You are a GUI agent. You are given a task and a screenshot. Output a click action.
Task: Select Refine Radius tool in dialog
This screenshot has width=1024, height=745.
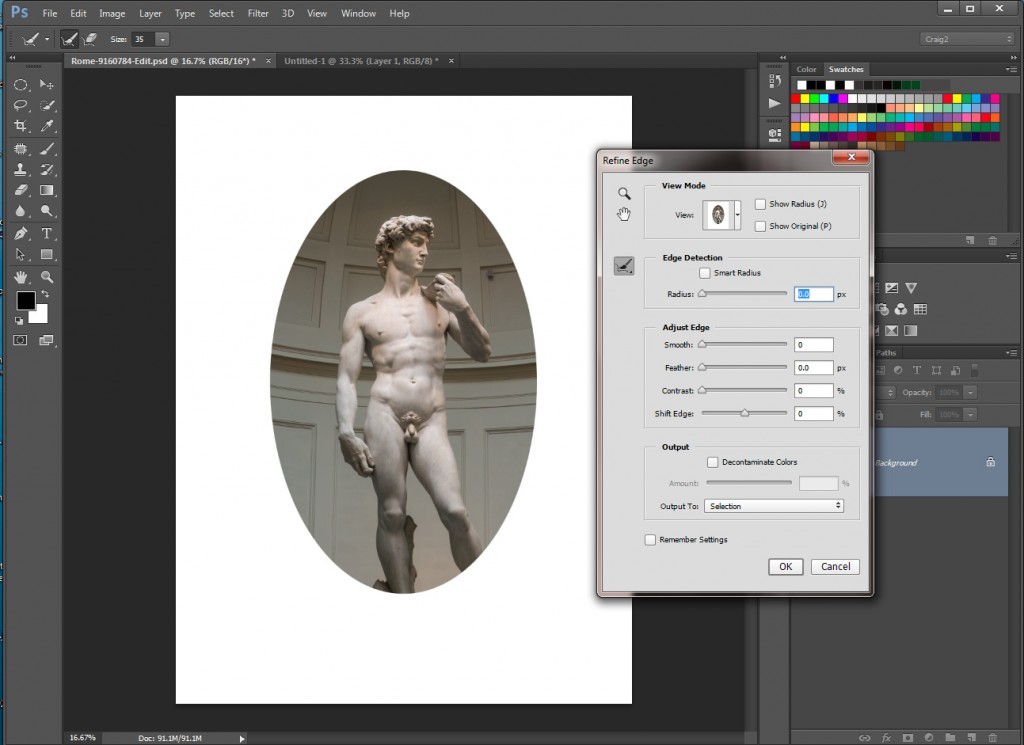[624, 266]
